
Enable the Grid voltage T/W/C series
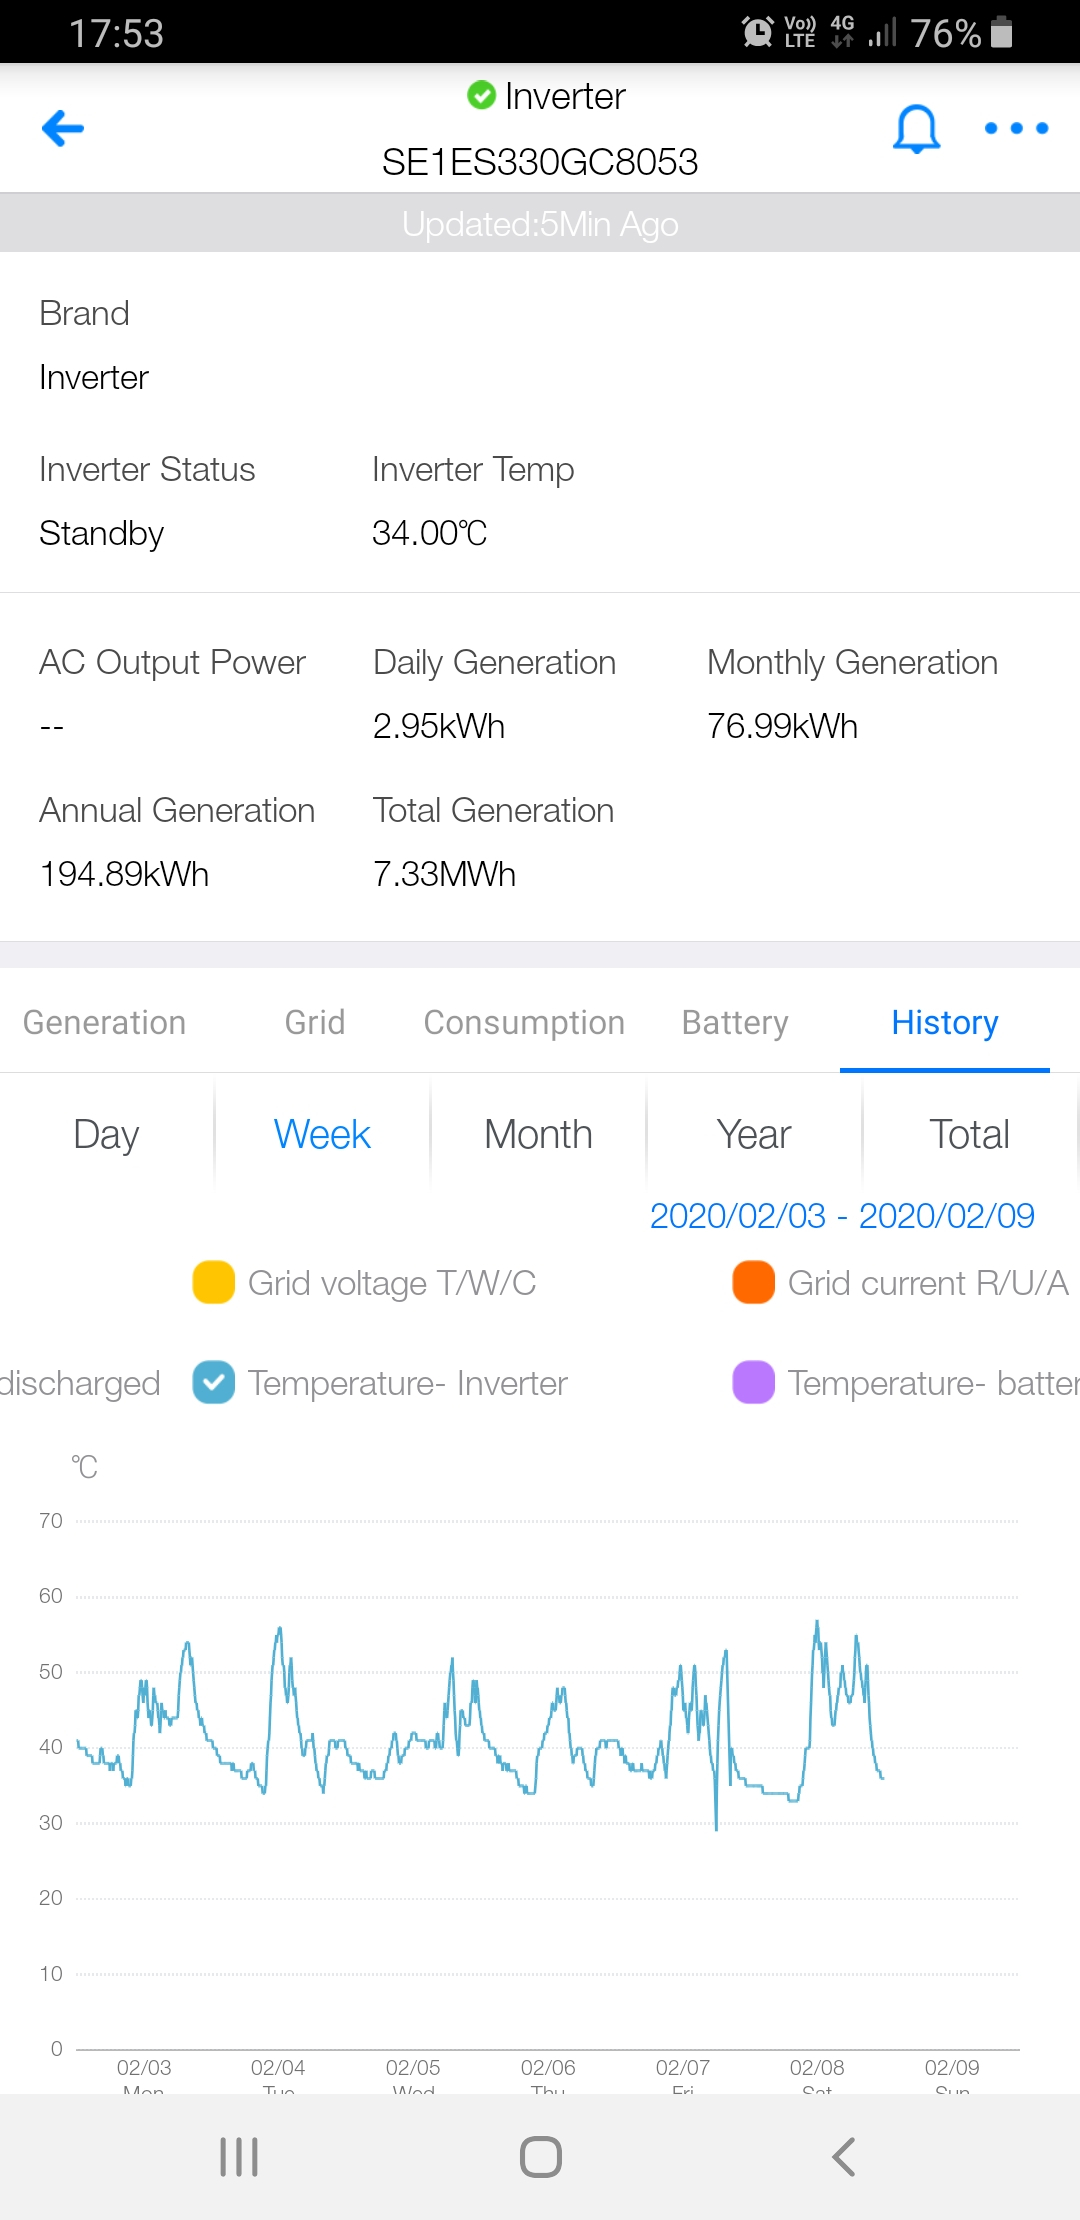(214, 1283)
